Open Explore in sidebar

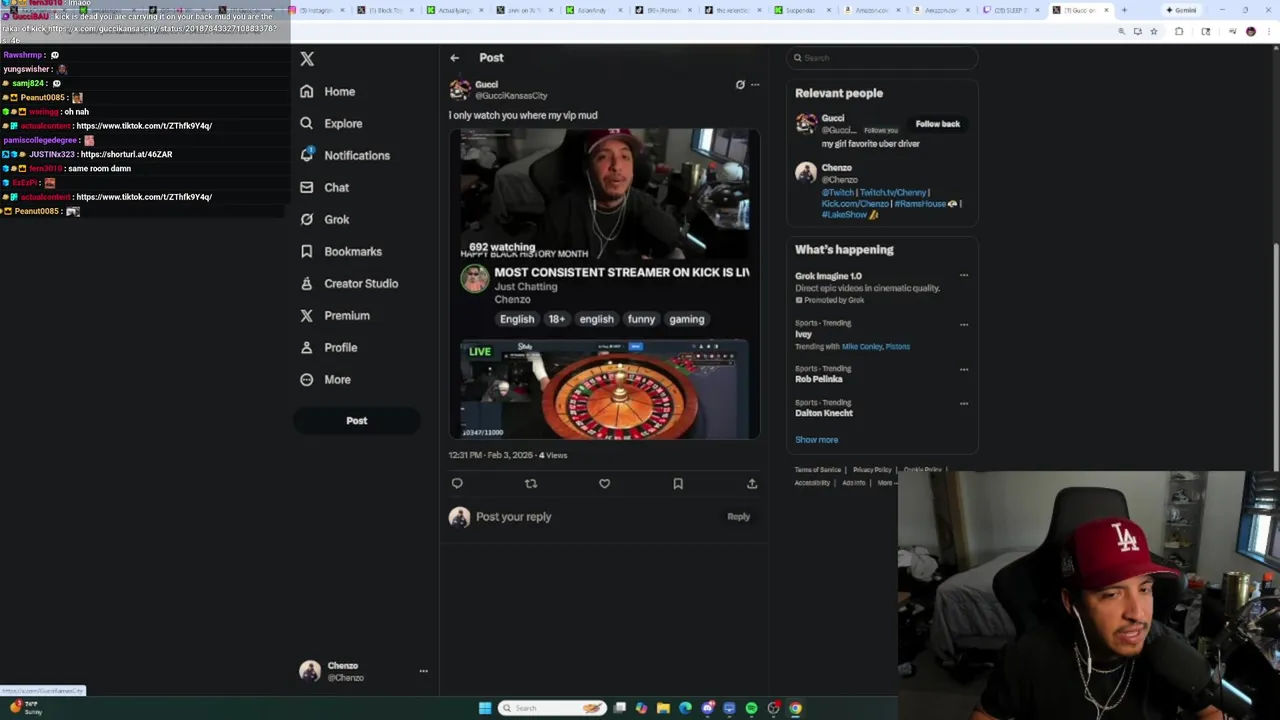[x=331, y=123]
